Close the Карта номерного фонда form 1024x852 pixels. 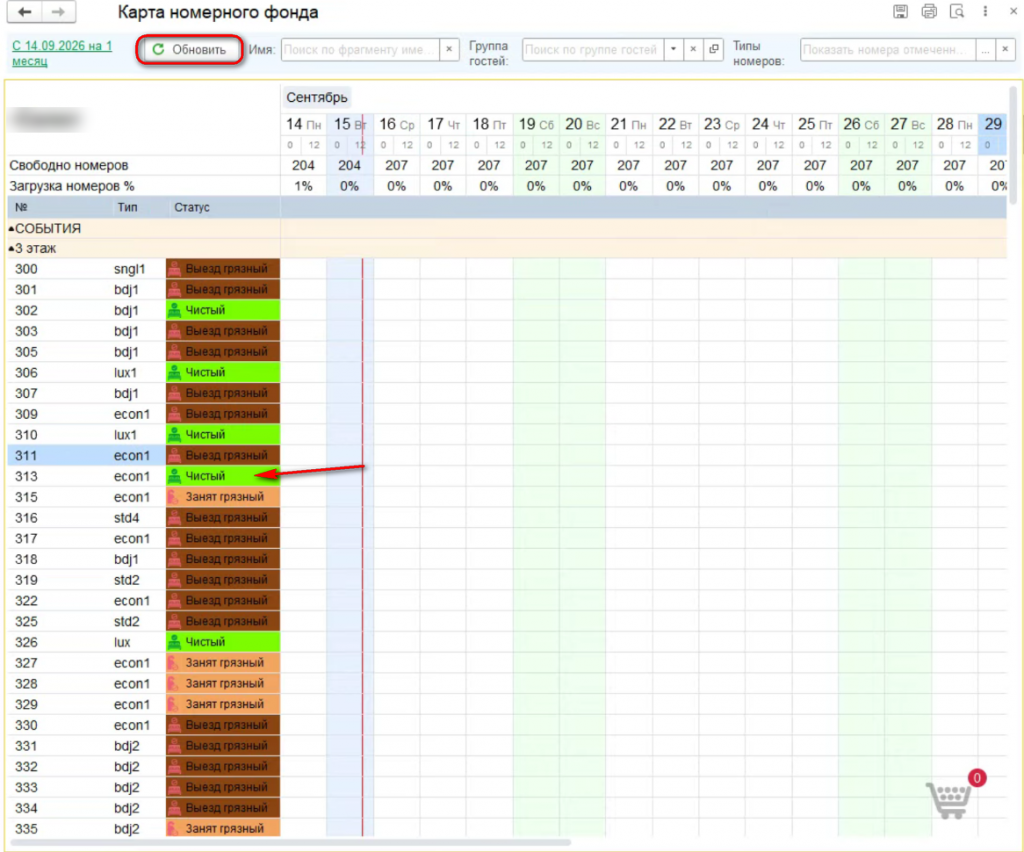tap(1014, 12)
